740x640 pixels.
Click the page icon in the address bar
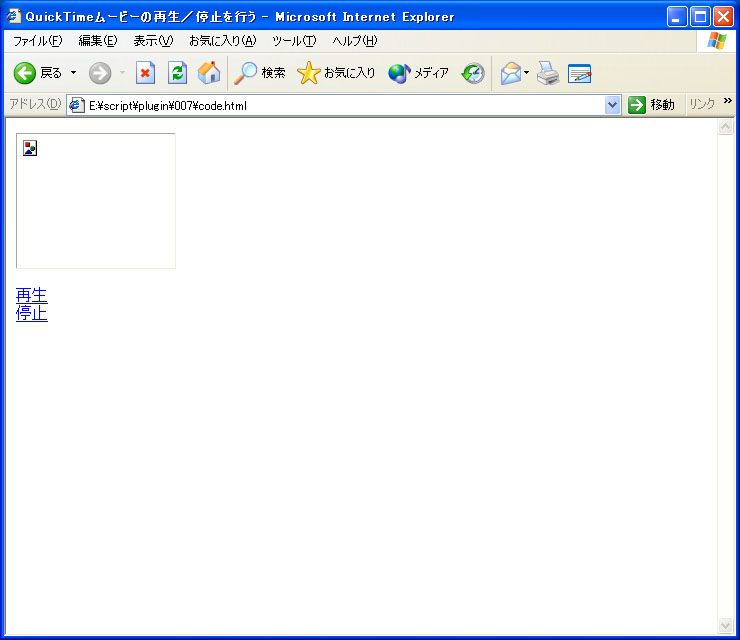pos(77,105)
